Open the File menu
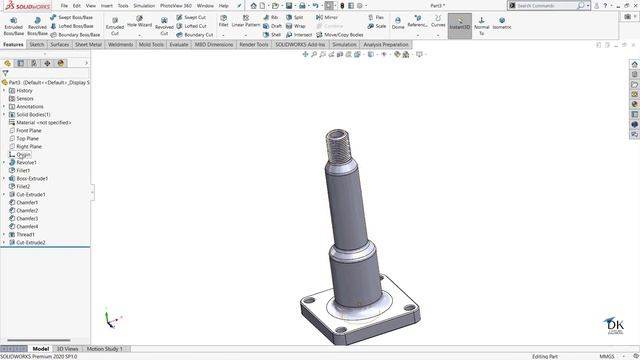The width and height of the screenshot is (640, 360). click(64, 6)
